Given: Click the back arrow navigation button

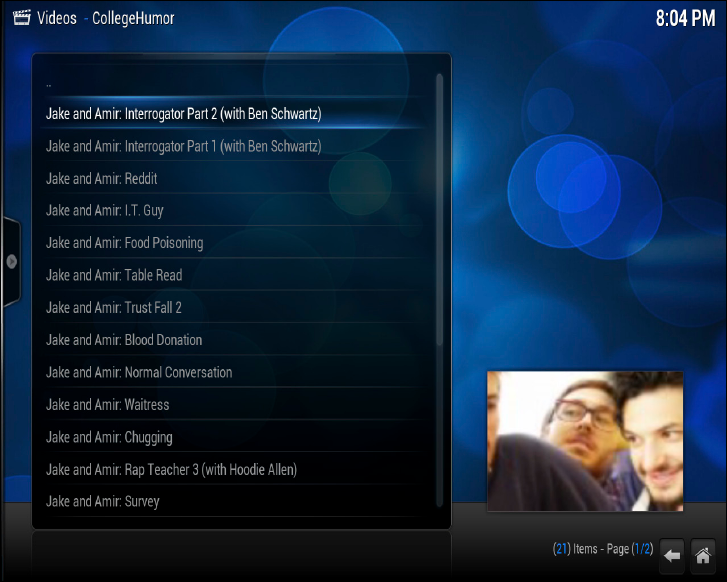Looking at the screenshot, I should click(672, 555).
